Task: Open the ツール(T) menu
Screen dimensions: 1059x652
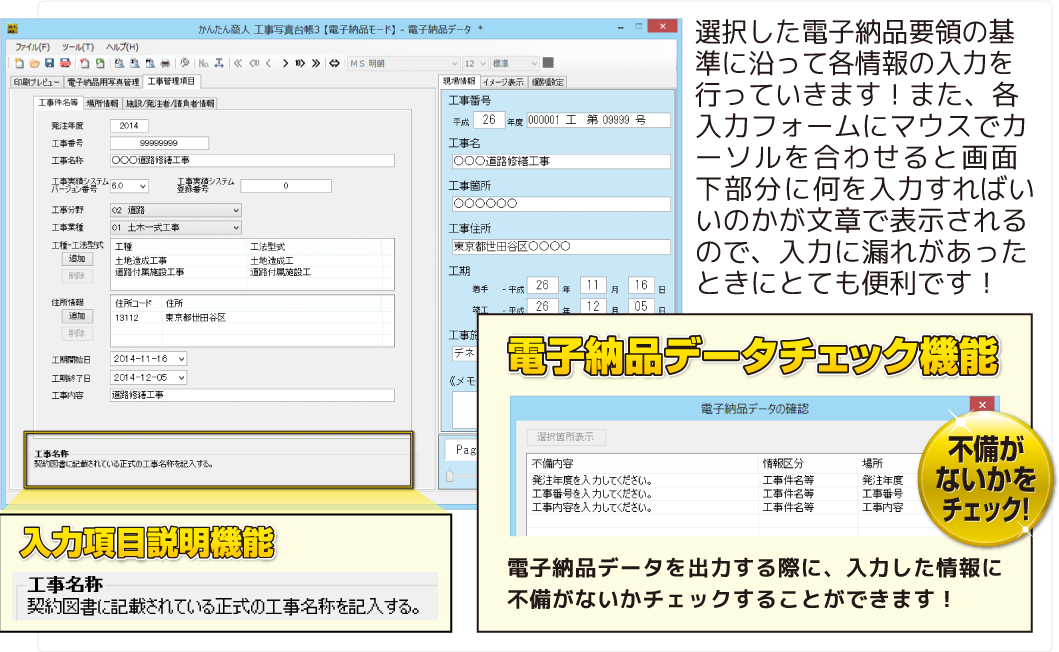Action: 78,47
